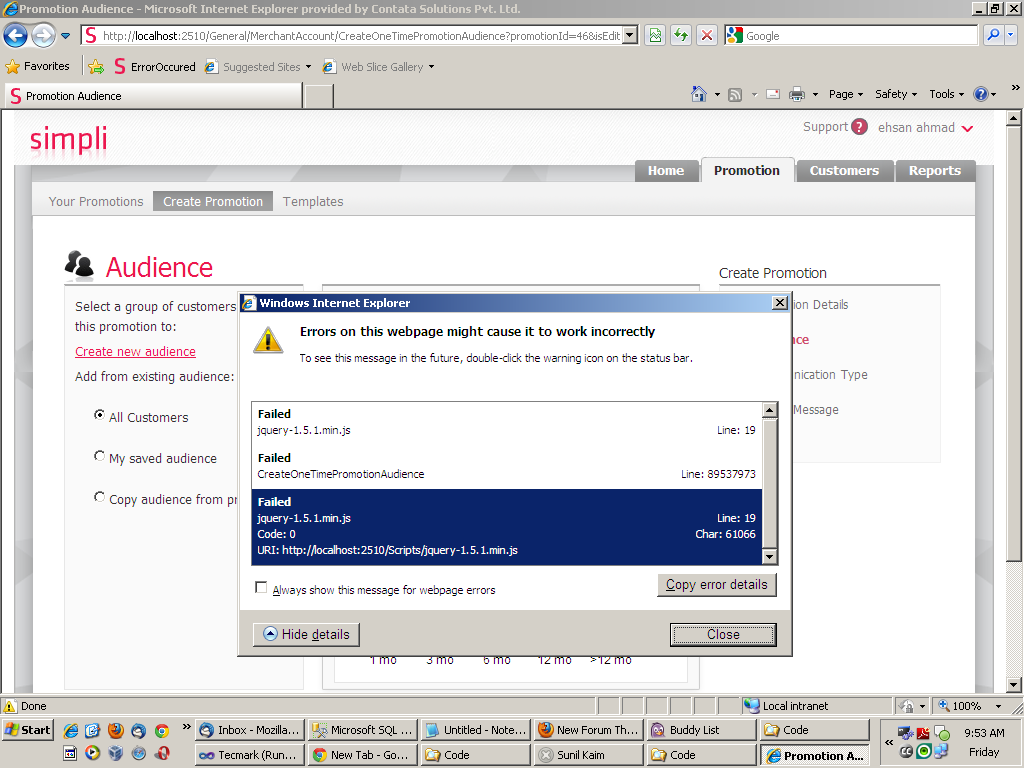This screenshot has width=1024, height=768.
Task: Open the Favorites star icon
Action: (x=12, y=67)
